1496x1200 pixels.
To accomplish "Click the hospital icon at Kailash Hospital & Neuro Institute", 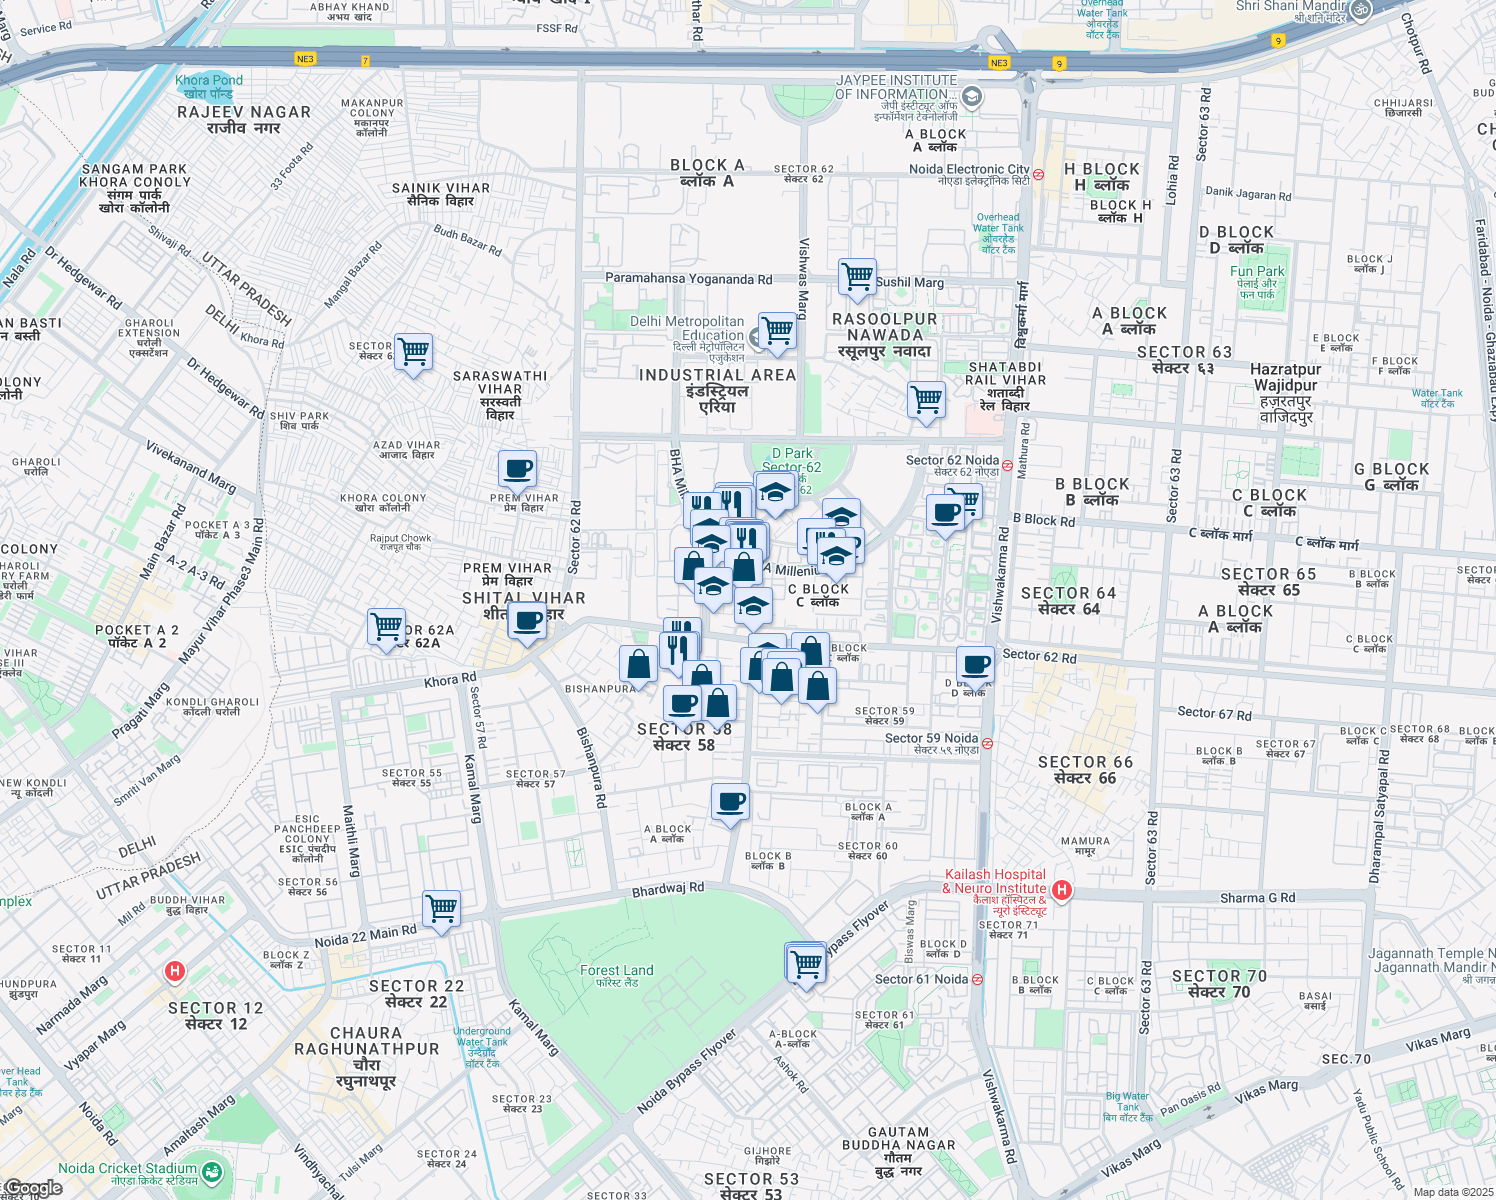I will [x=1063, y=888].
